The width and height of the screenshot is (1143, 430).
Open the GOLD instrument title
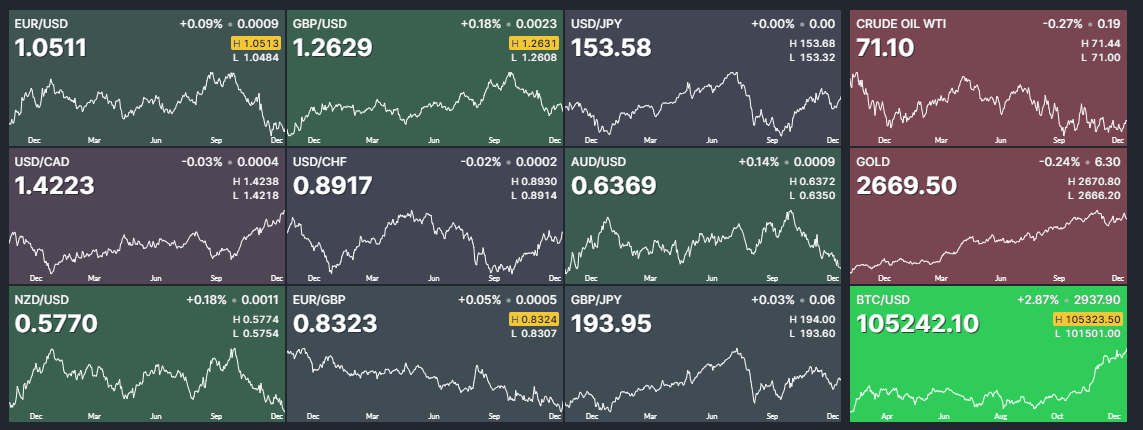[x=873, y=162]
